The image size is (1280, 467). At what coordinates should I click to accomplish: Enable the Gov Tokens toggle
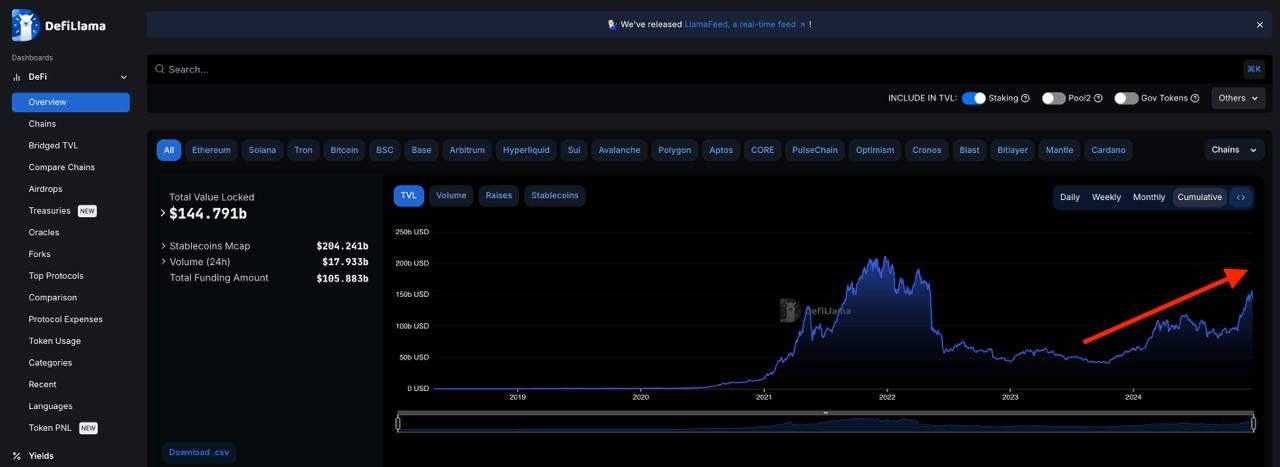(1126, 98)
